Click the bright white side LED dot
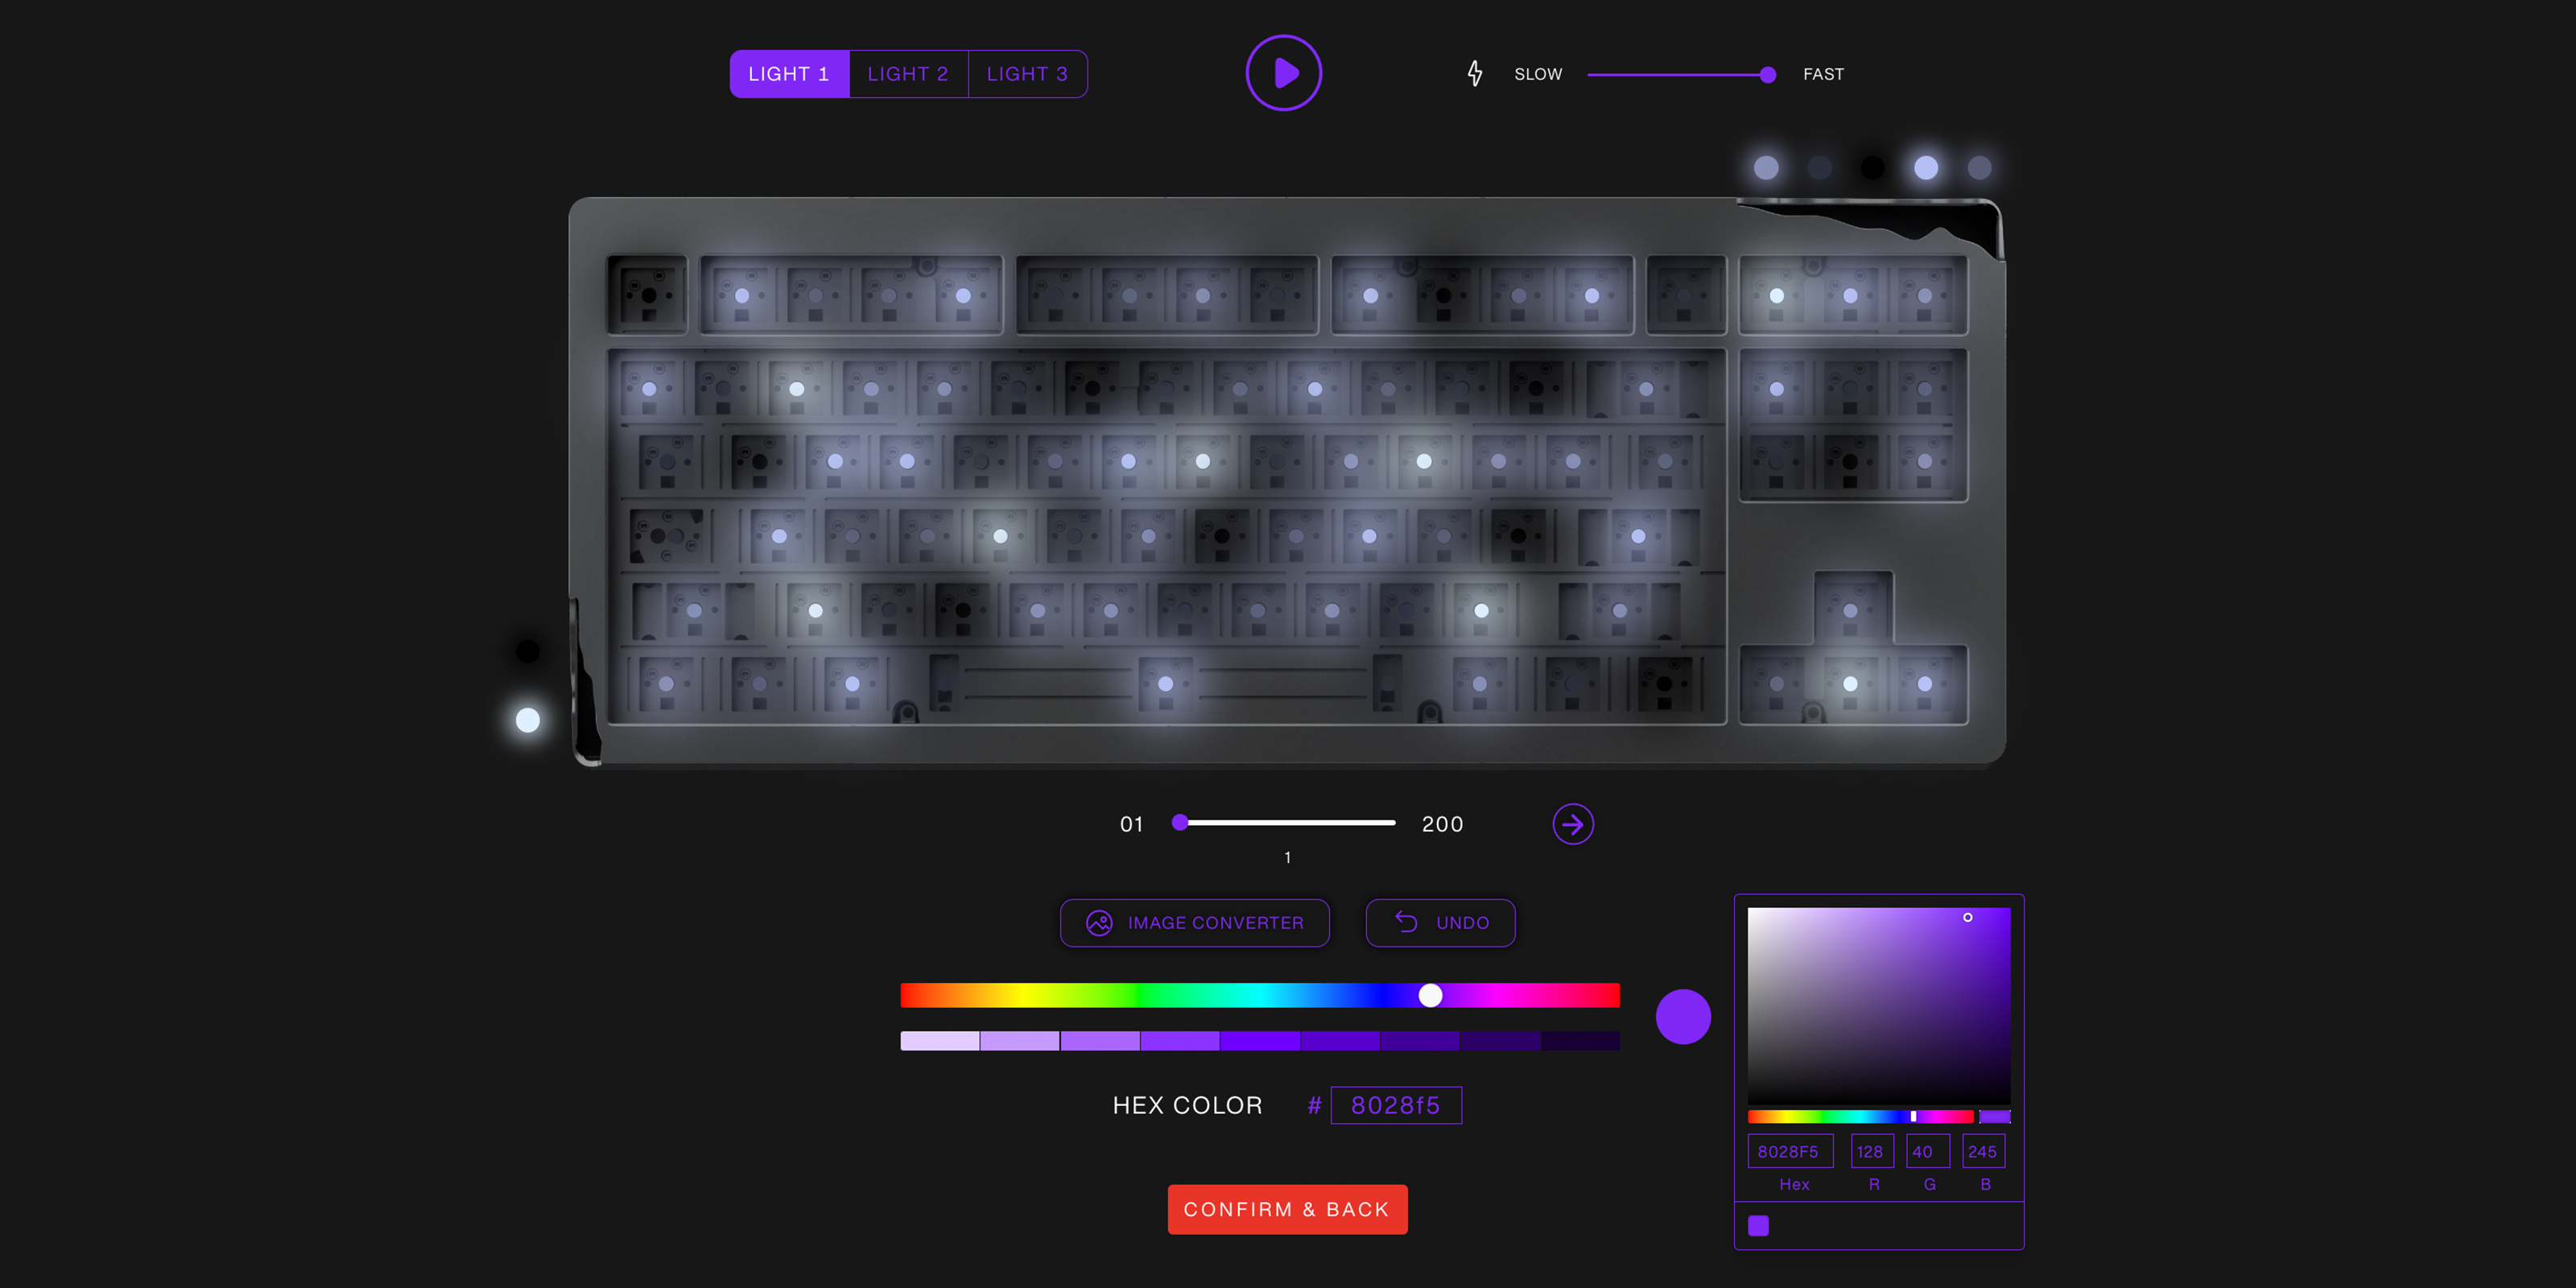 coord(528,720)
